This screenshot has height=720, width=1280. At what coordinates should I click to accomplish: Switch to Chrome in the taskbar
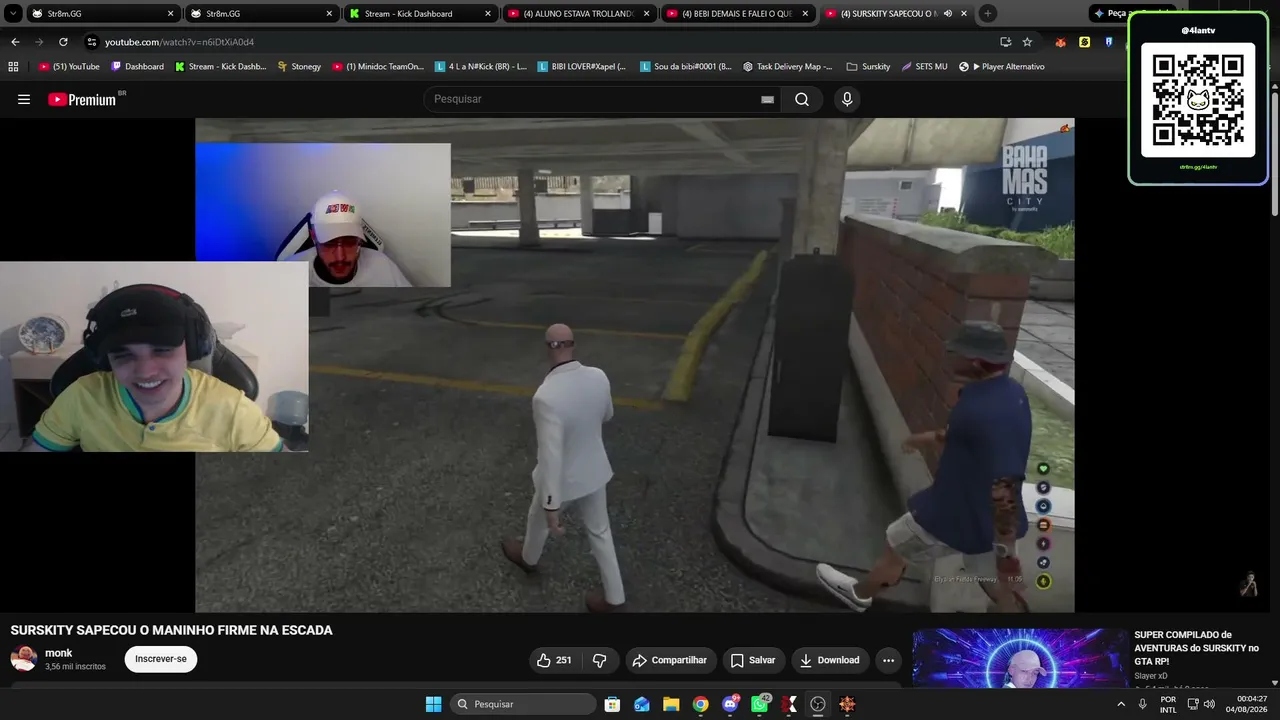(700, 704)
